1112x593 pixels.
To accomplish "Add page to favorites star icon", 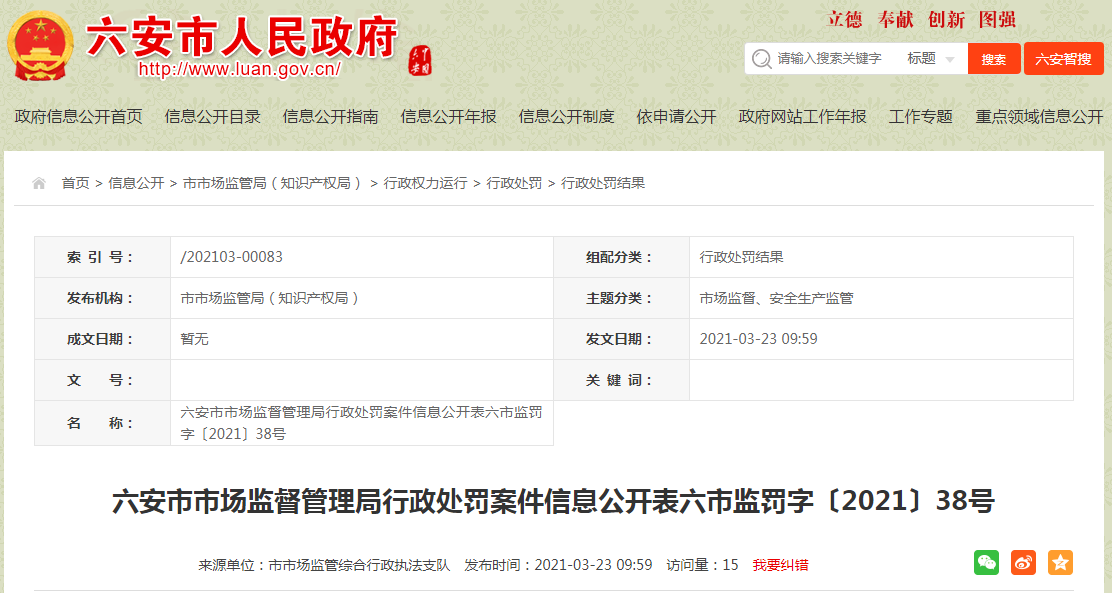I will click(1060, 562).
